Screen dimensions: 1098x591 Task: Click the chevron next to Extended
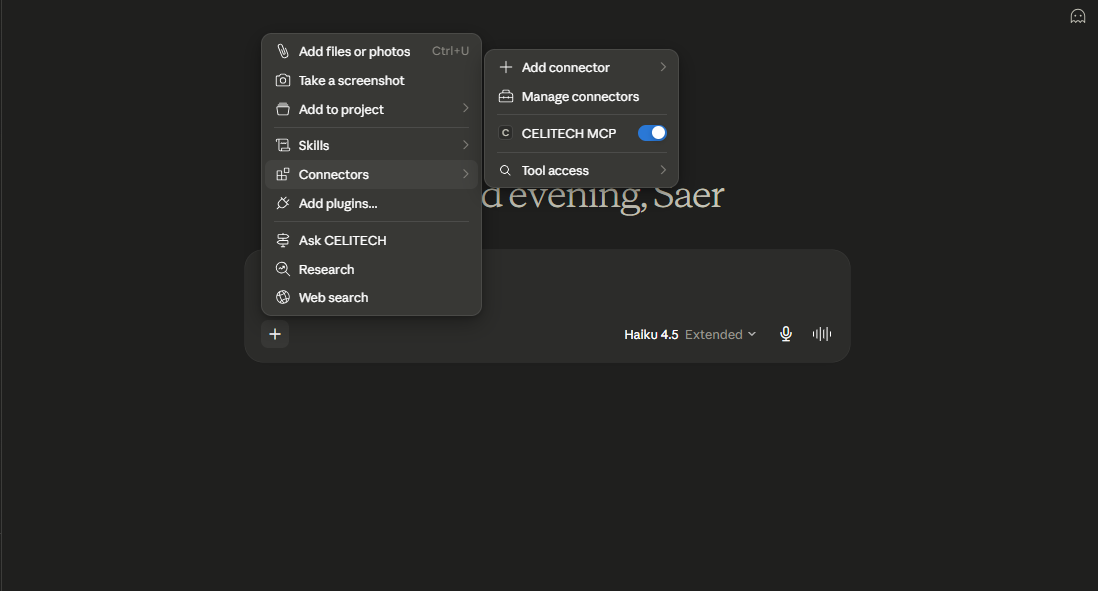(752, 334)
